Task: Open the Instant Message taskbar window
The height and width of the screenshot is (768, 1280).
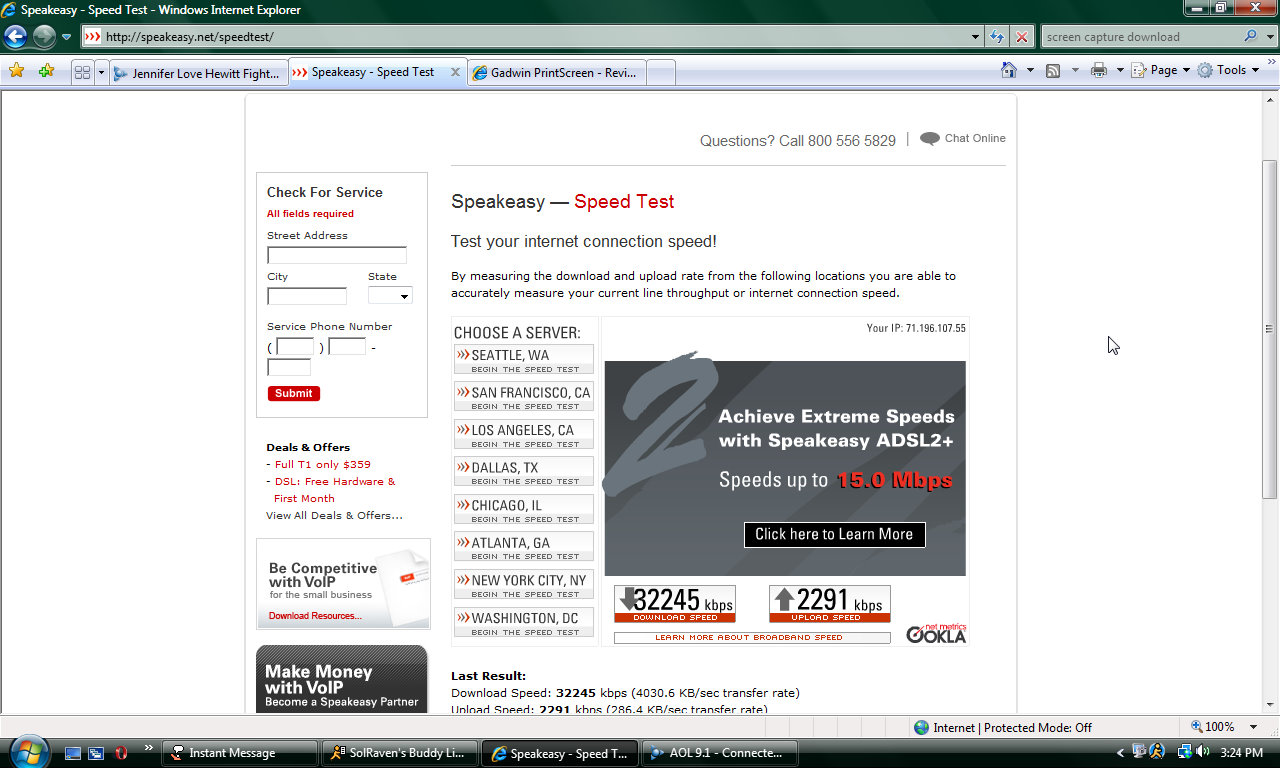Action: point(240,753)
